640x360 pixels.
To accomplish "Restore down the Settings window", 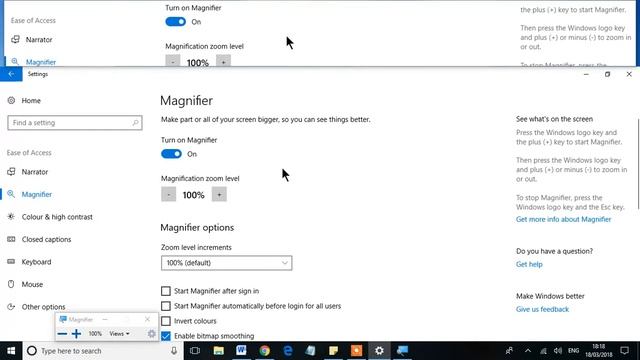I will (x=607, y=74).
